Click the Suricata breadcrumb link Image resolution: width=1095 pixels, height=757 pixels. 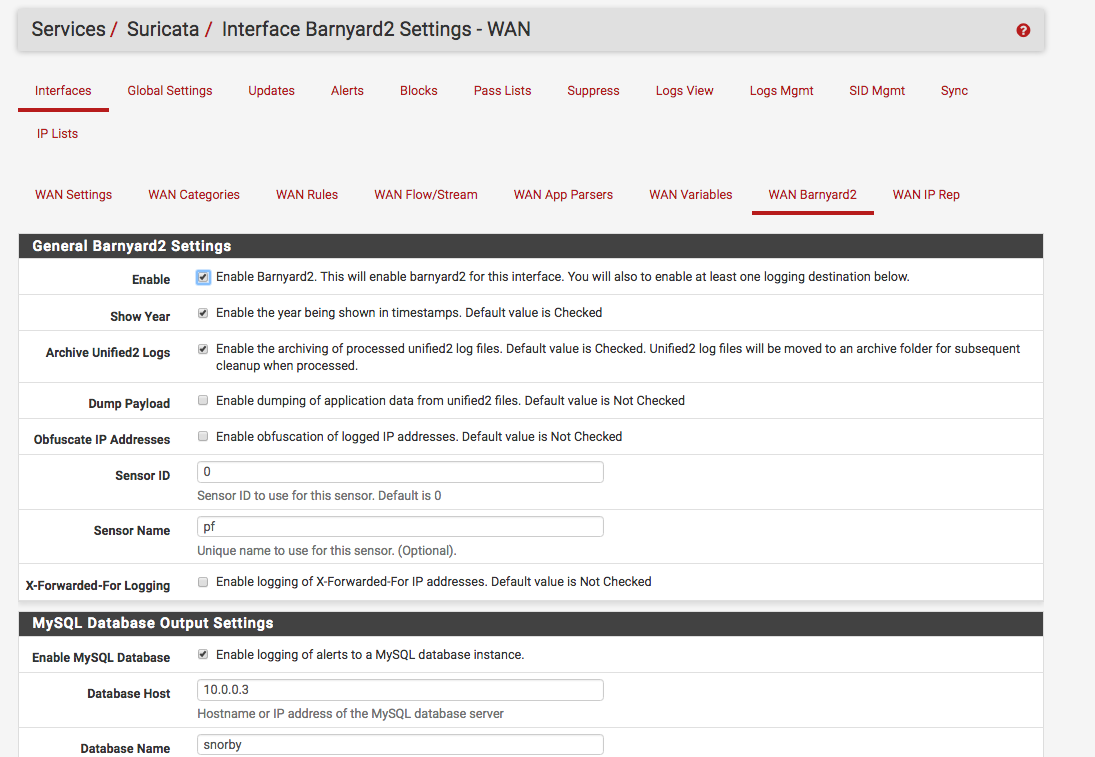tap(163, 30)
